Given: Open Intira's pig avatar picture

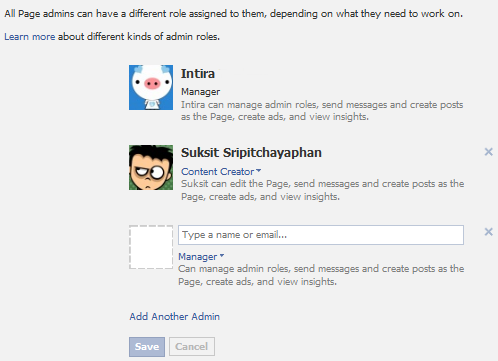Looking at the screenshot, I should (x=151, y=87).
